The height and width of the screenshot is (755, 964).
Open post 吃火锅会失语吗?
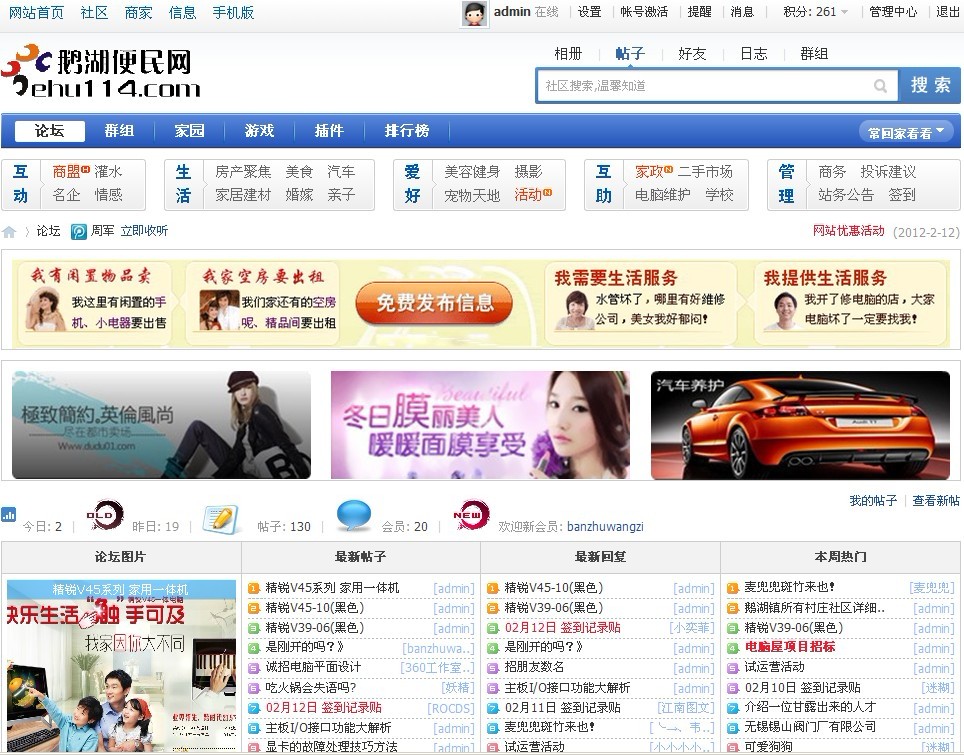click(x=310, y=687)
